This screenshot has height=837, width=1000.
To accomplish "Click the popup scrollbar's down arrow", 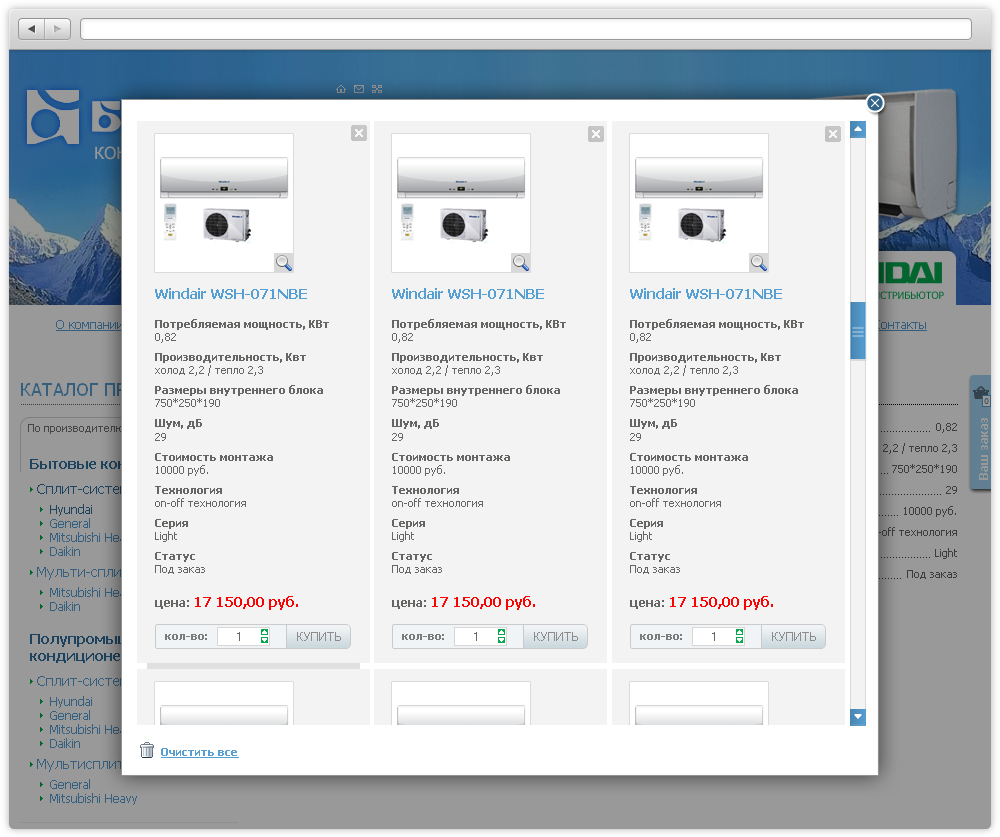I will pyautogui.click(x=858, y=717).
